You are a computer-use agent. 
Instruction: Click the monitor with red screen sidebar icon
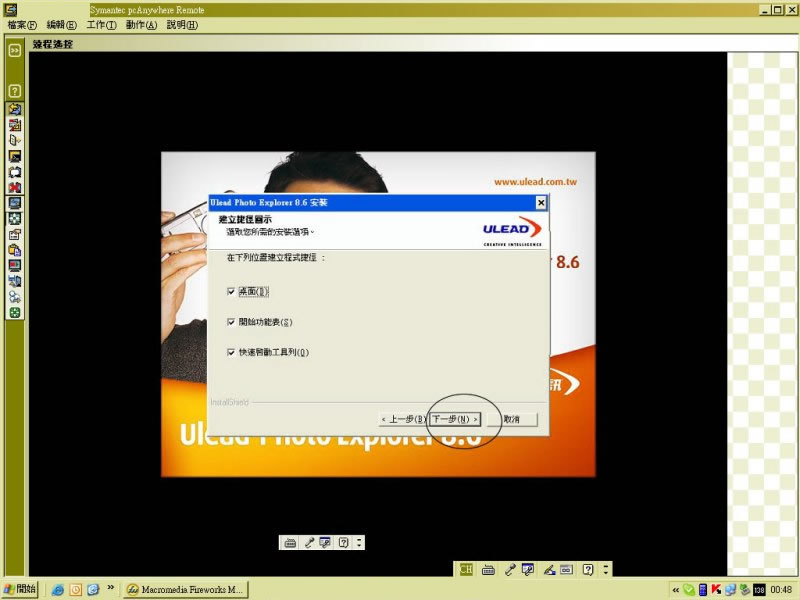click(x=15, y=266)
